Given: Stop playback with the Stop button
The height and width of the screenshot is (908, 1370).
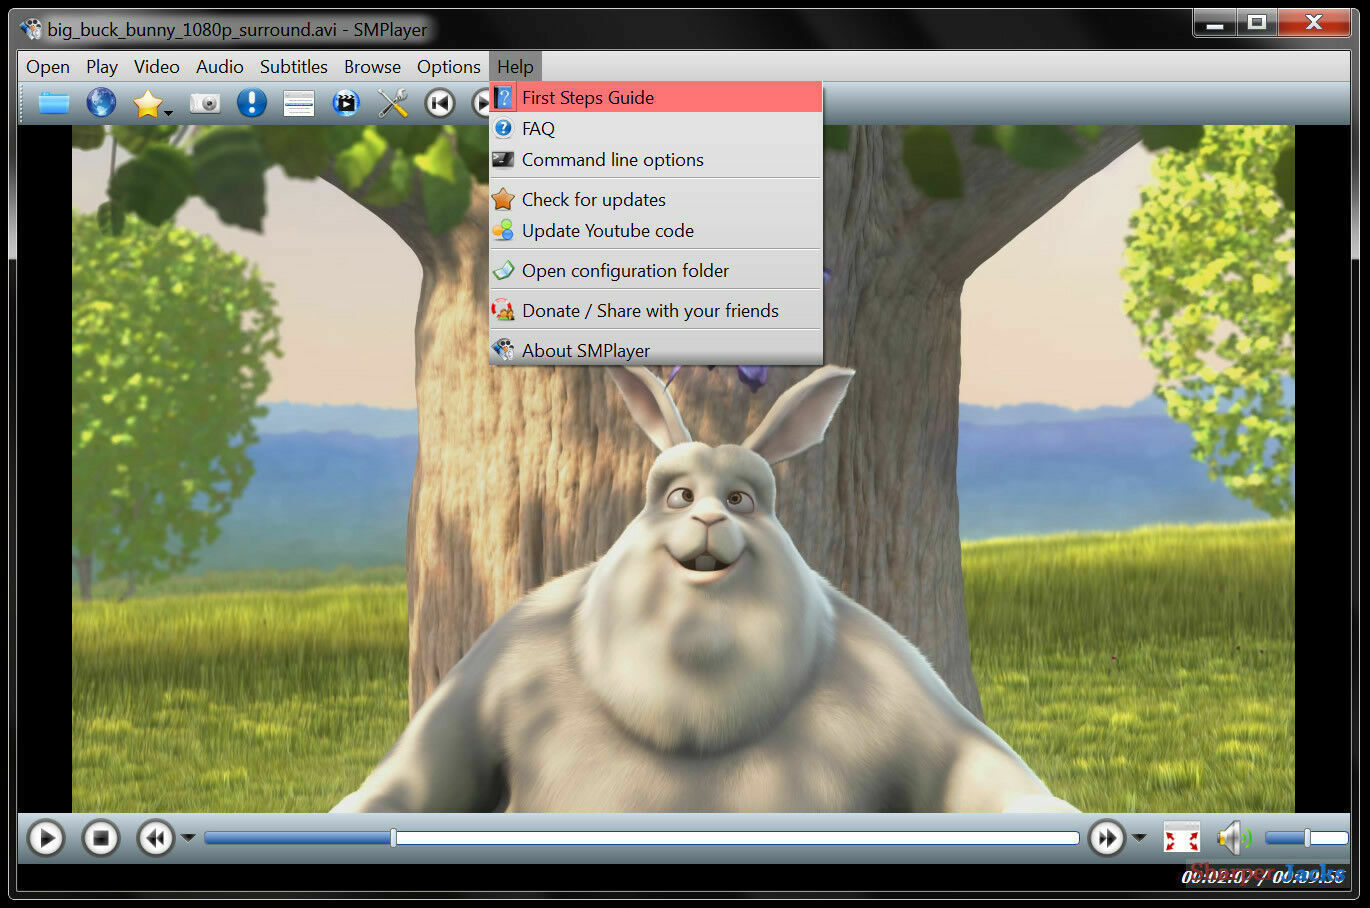Looking at the screenshot, I should pyautogui.click(x=100, y=838).
